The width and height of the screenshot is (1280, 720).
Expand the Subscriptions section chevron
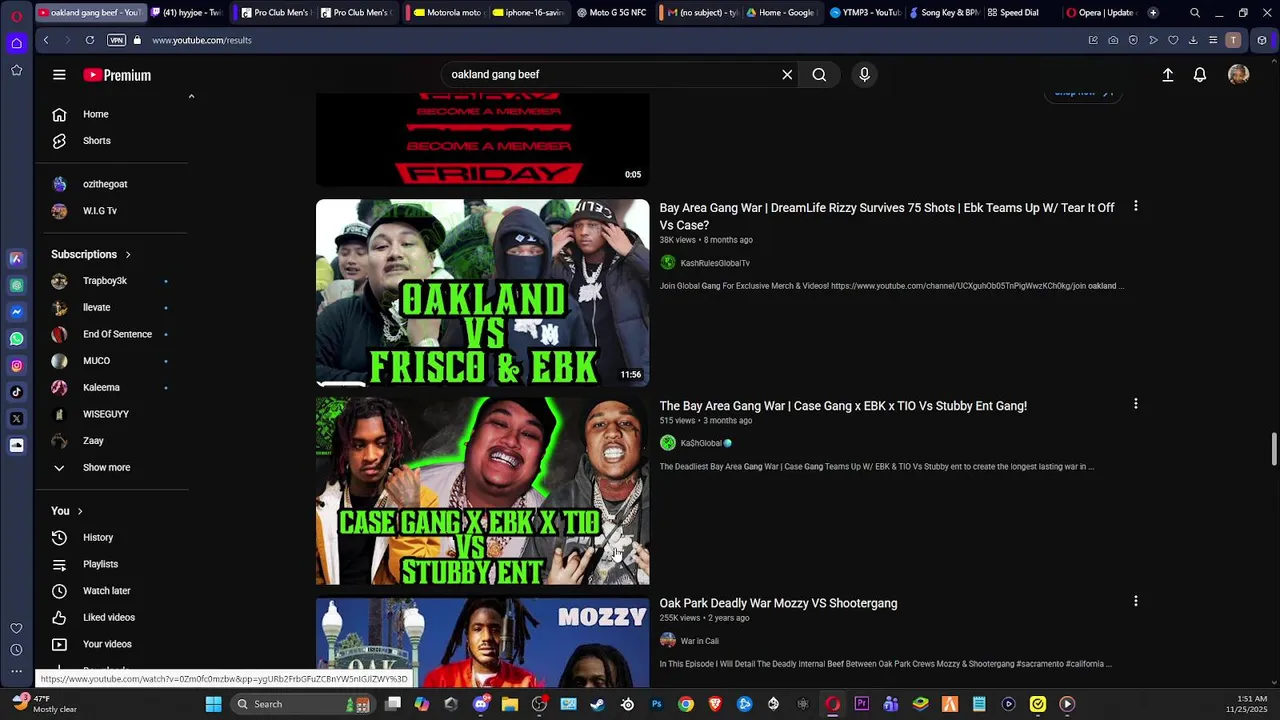pos(128,255)
